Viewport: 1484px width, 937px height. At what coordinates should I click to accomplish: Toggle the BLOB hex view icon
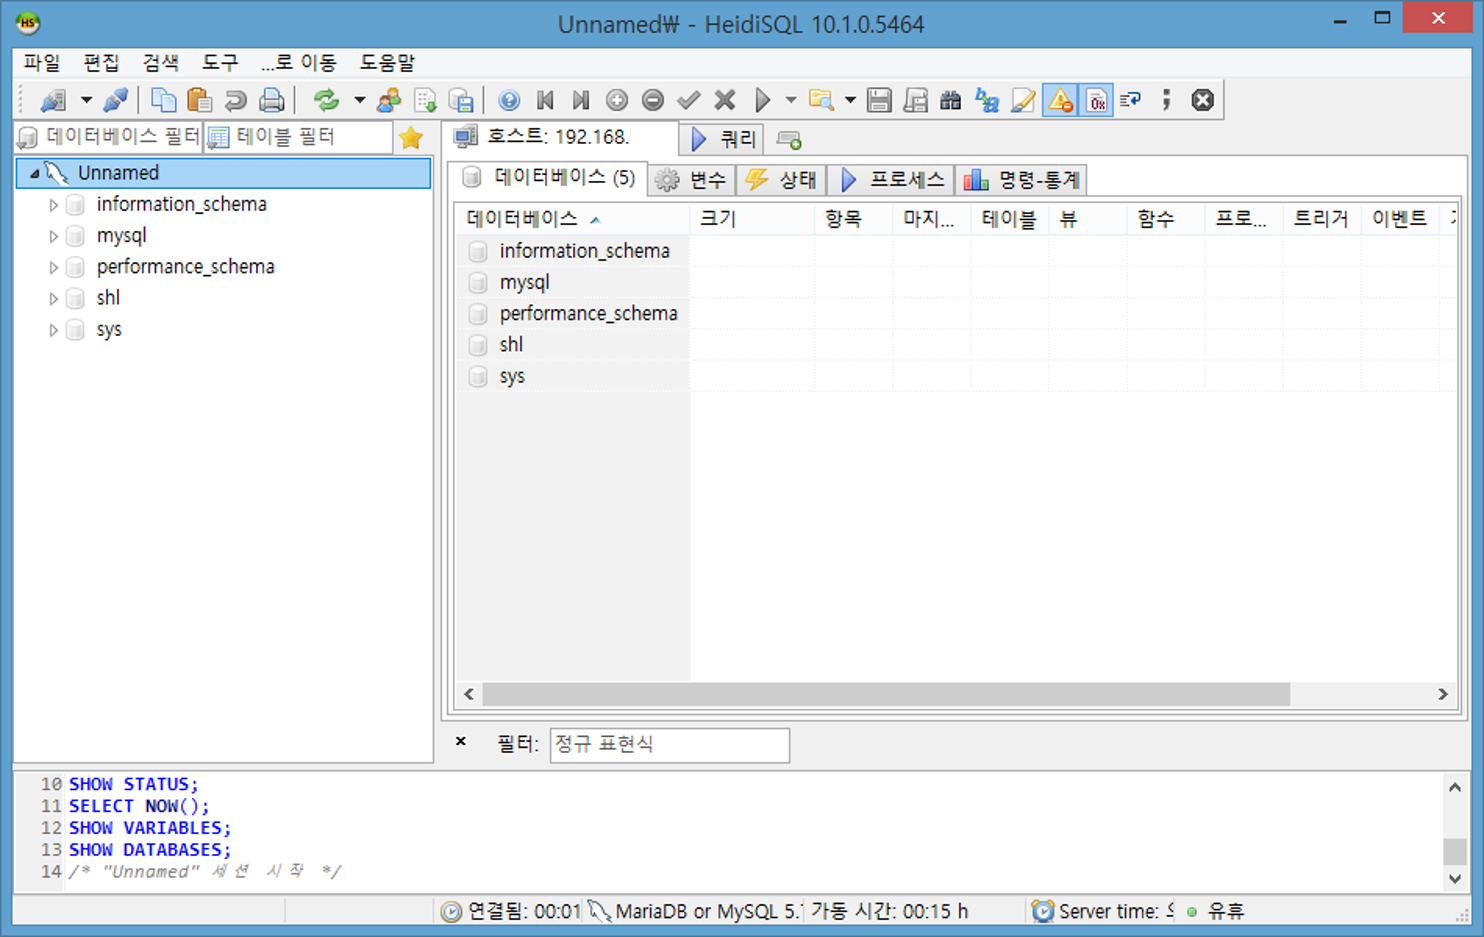click(1096, 100)
